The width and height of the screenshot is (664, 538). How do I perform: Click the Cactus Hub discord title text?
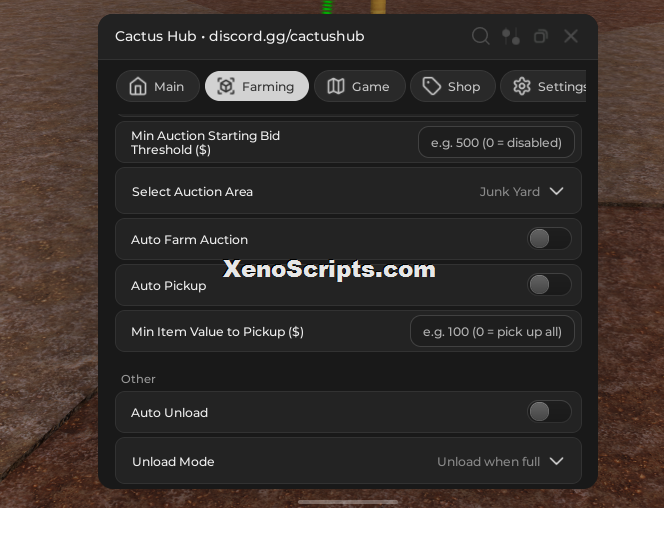(240, 36)
